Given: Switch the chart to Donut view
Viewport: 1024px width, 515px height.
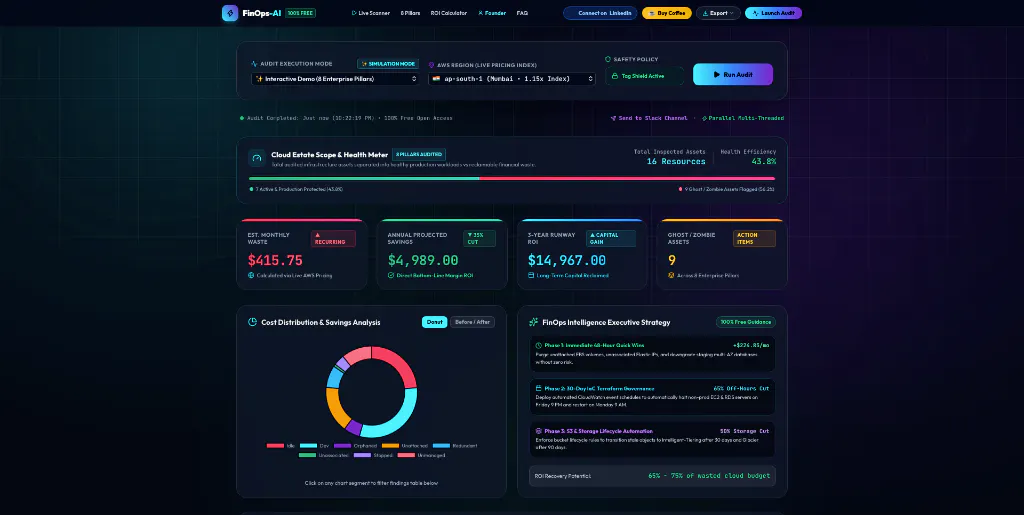Looking at the screenshot, I should (434, 322).
